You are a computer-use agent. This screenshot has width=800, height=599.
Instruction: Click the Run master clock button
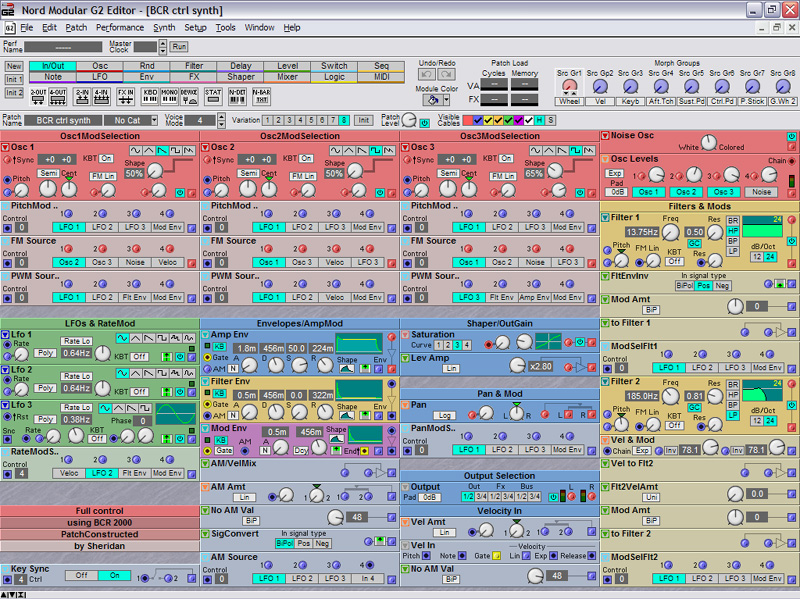click(x=179, y=47)
